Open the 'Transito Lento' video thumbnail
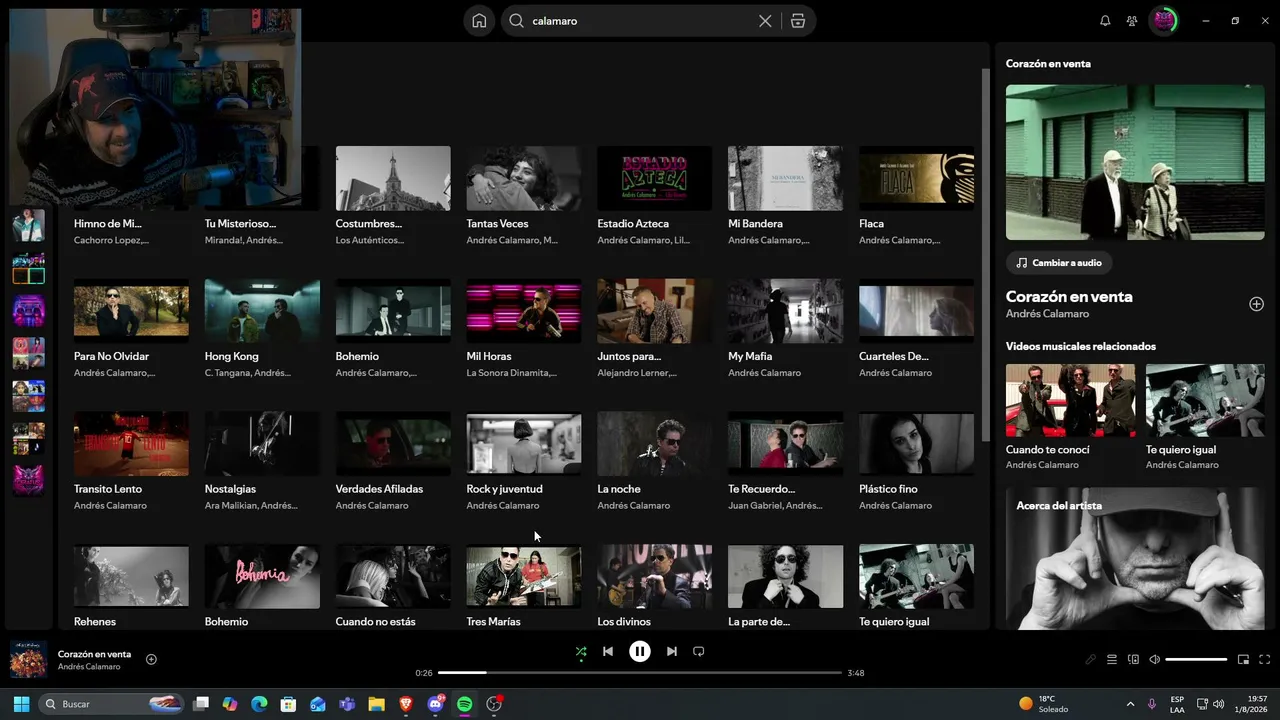1280x720 pixels. pos(131,444)
